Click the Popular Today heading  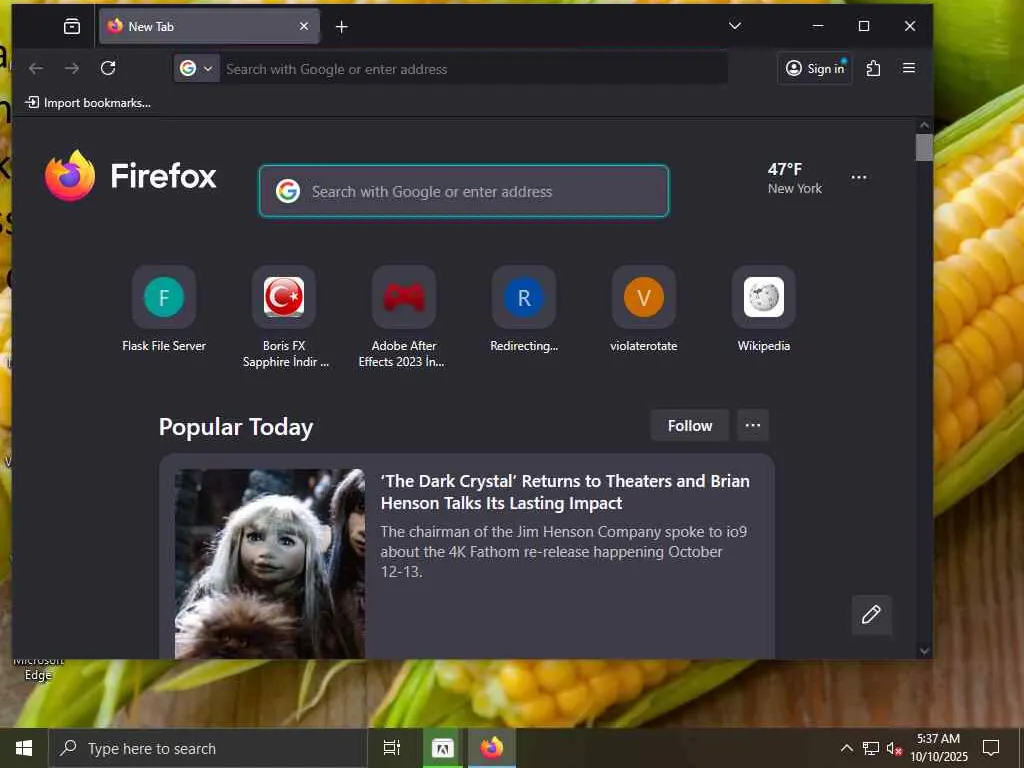click(236, 427)
